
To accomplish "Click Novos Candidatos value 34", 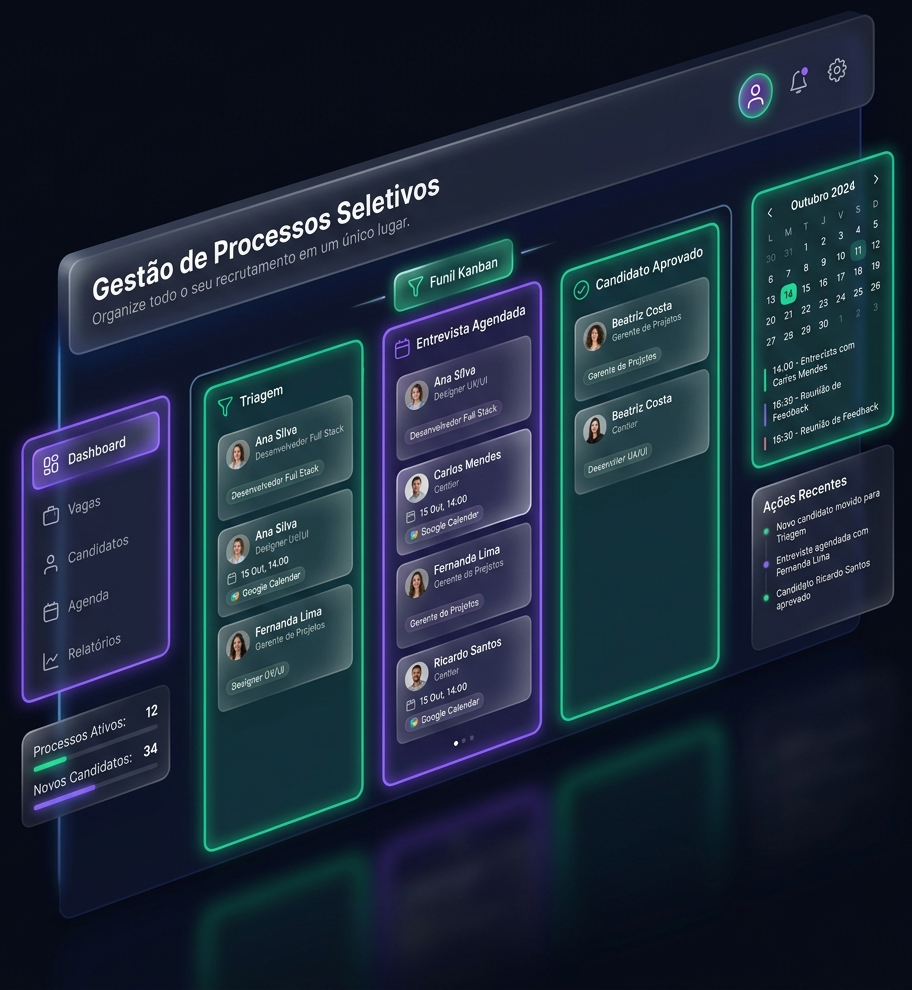I will [x=150, y=750].
